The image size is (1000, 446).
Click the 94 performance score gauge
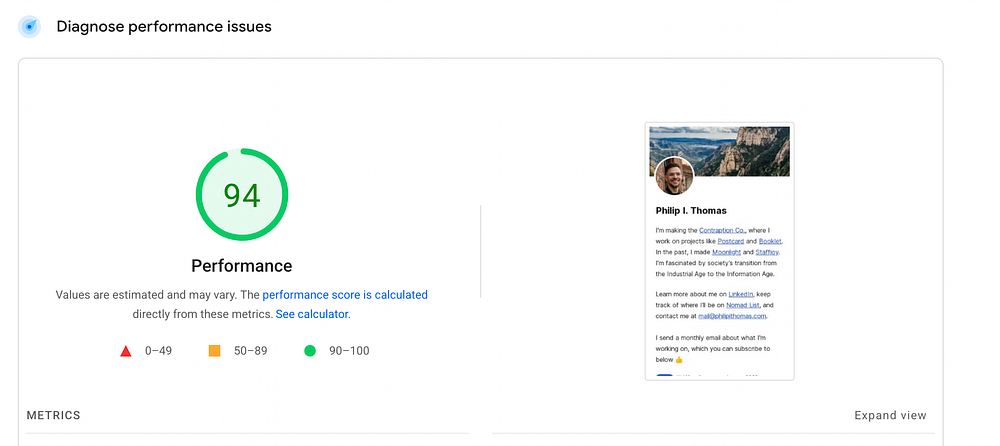pyautogui.click(x=241, y=195)
